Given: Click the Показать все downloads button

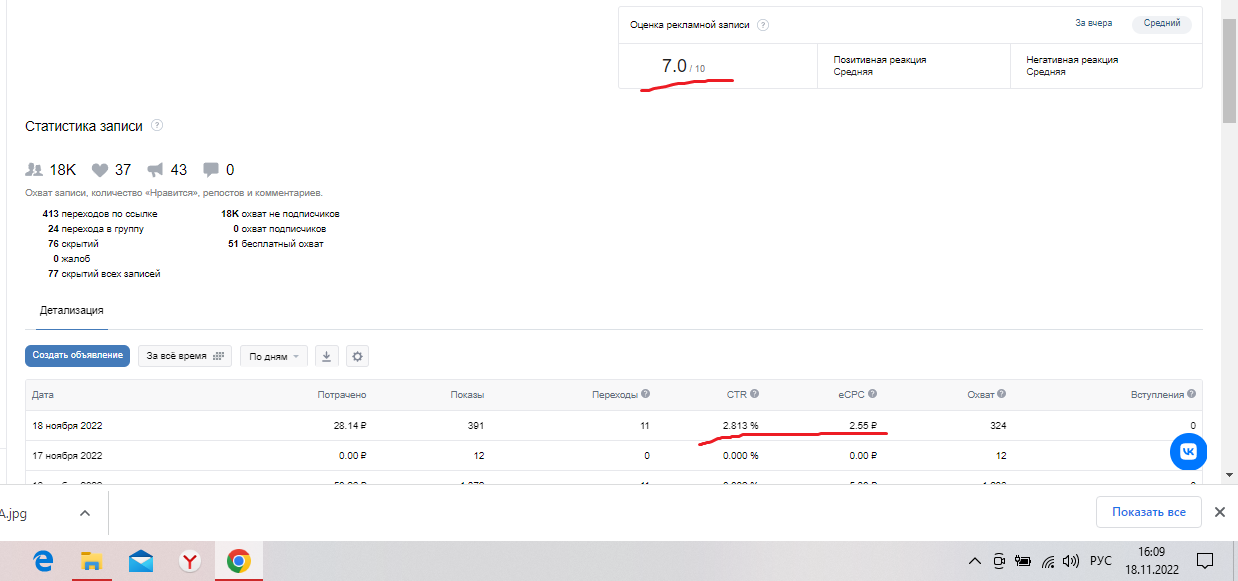Looking at the screenshot, I should click(1148, 512).
